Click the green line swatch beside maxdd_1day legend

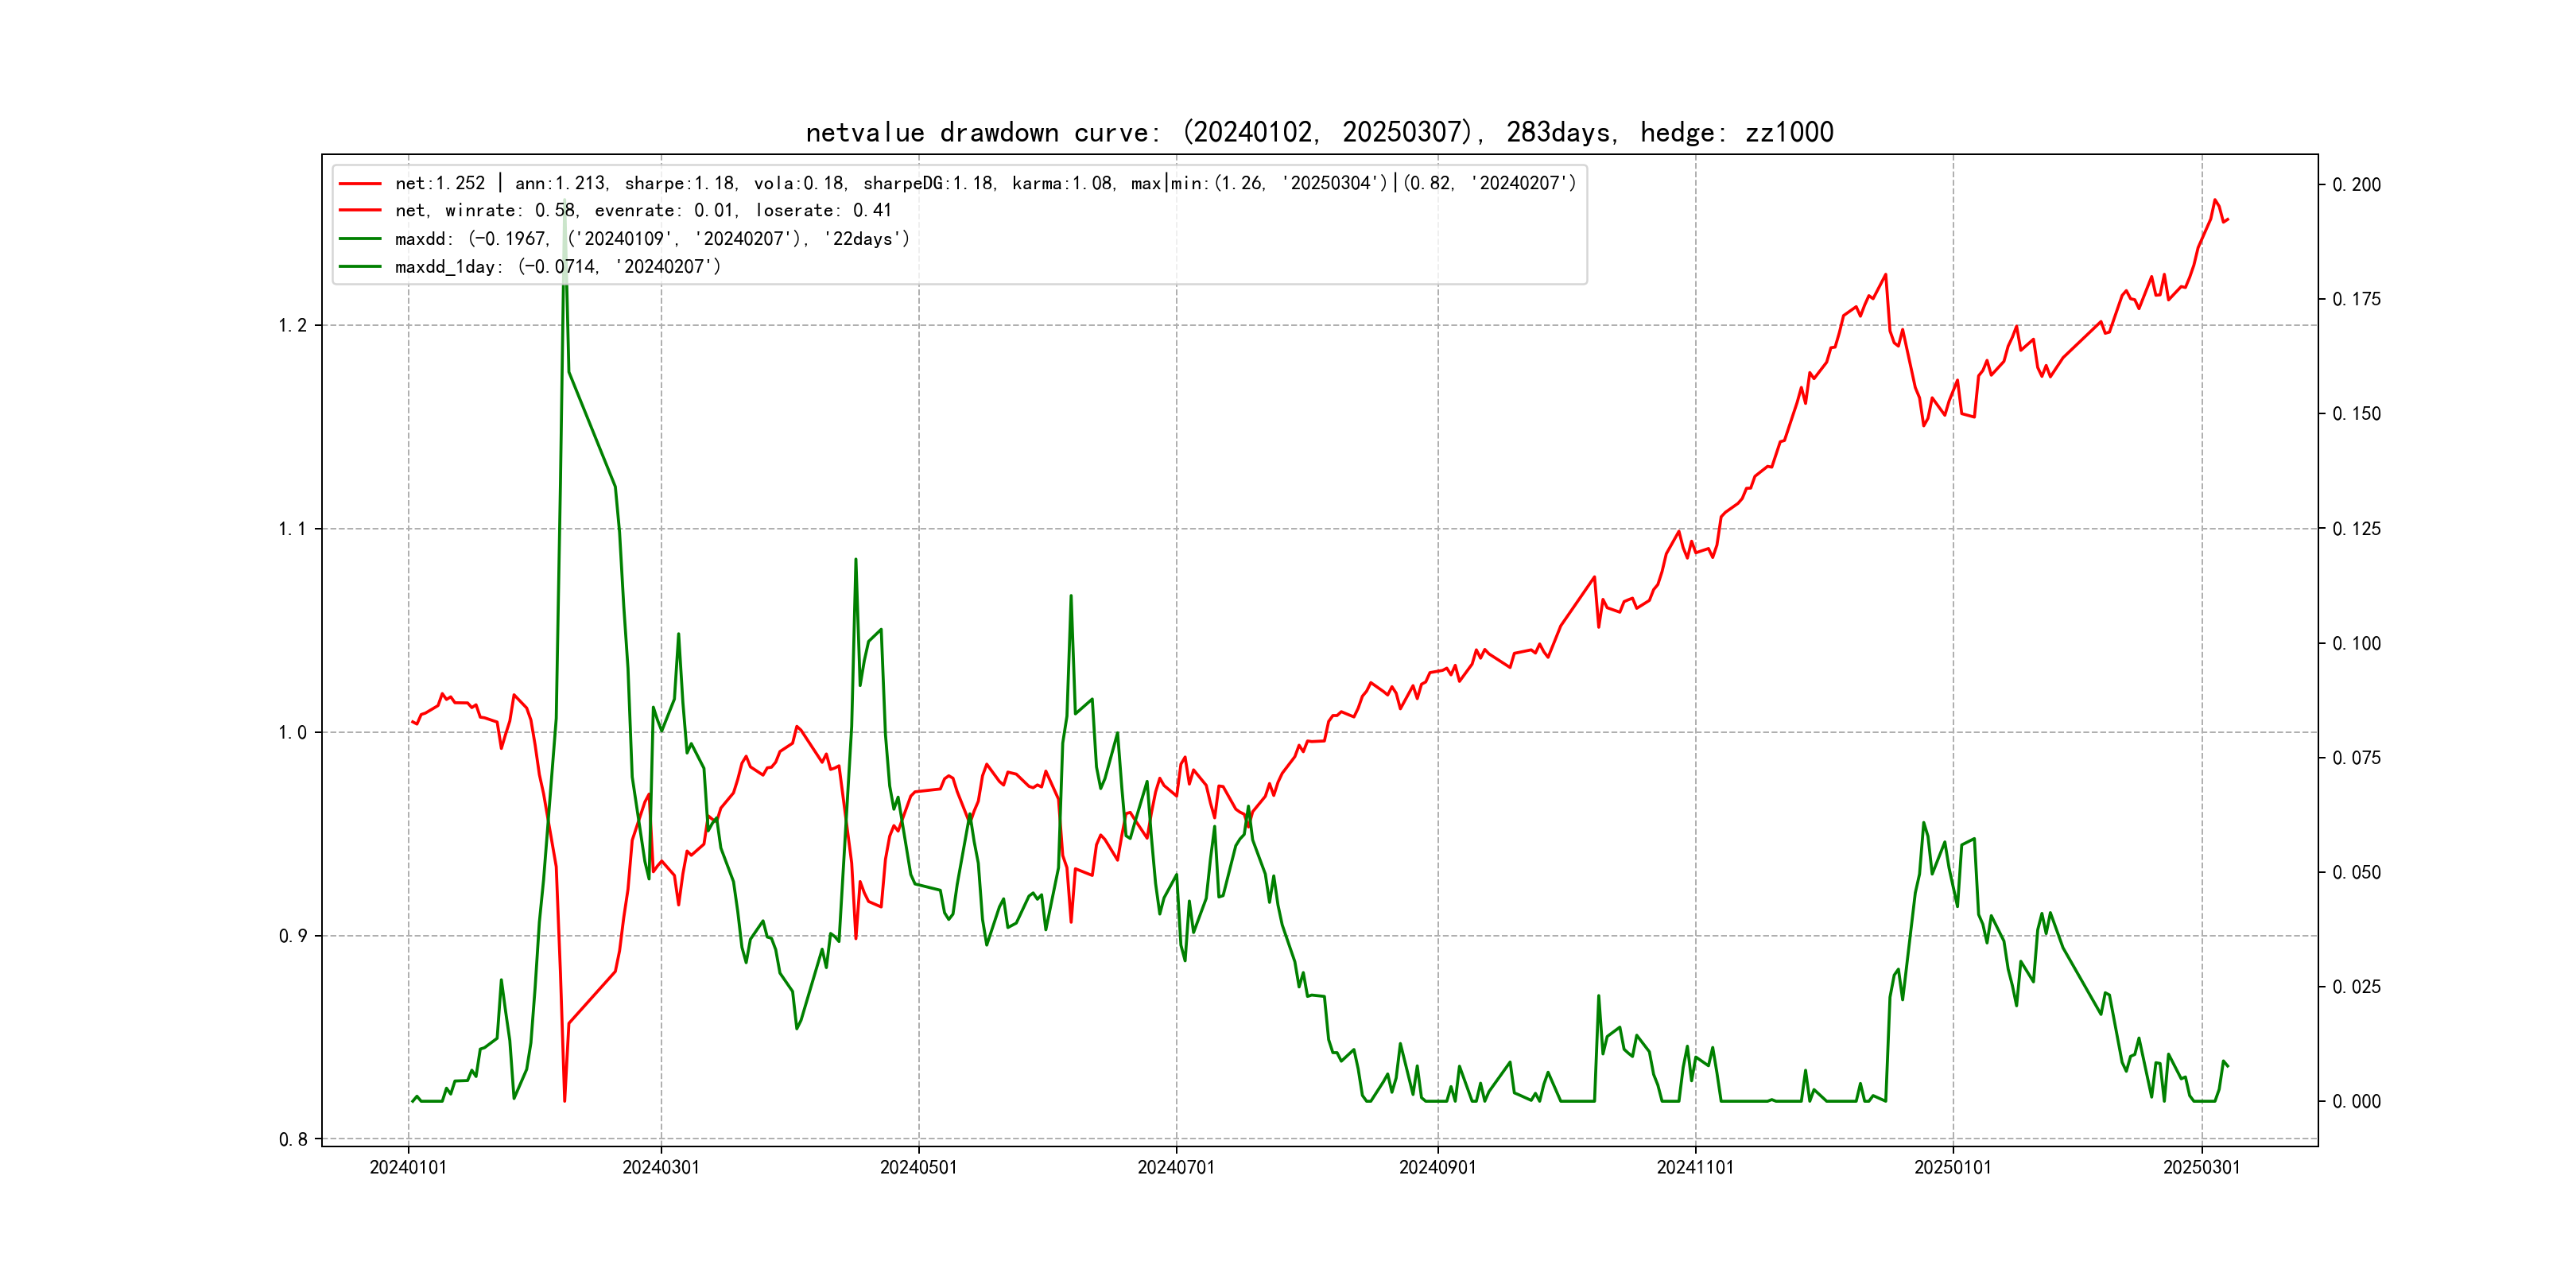click(360, 266)
